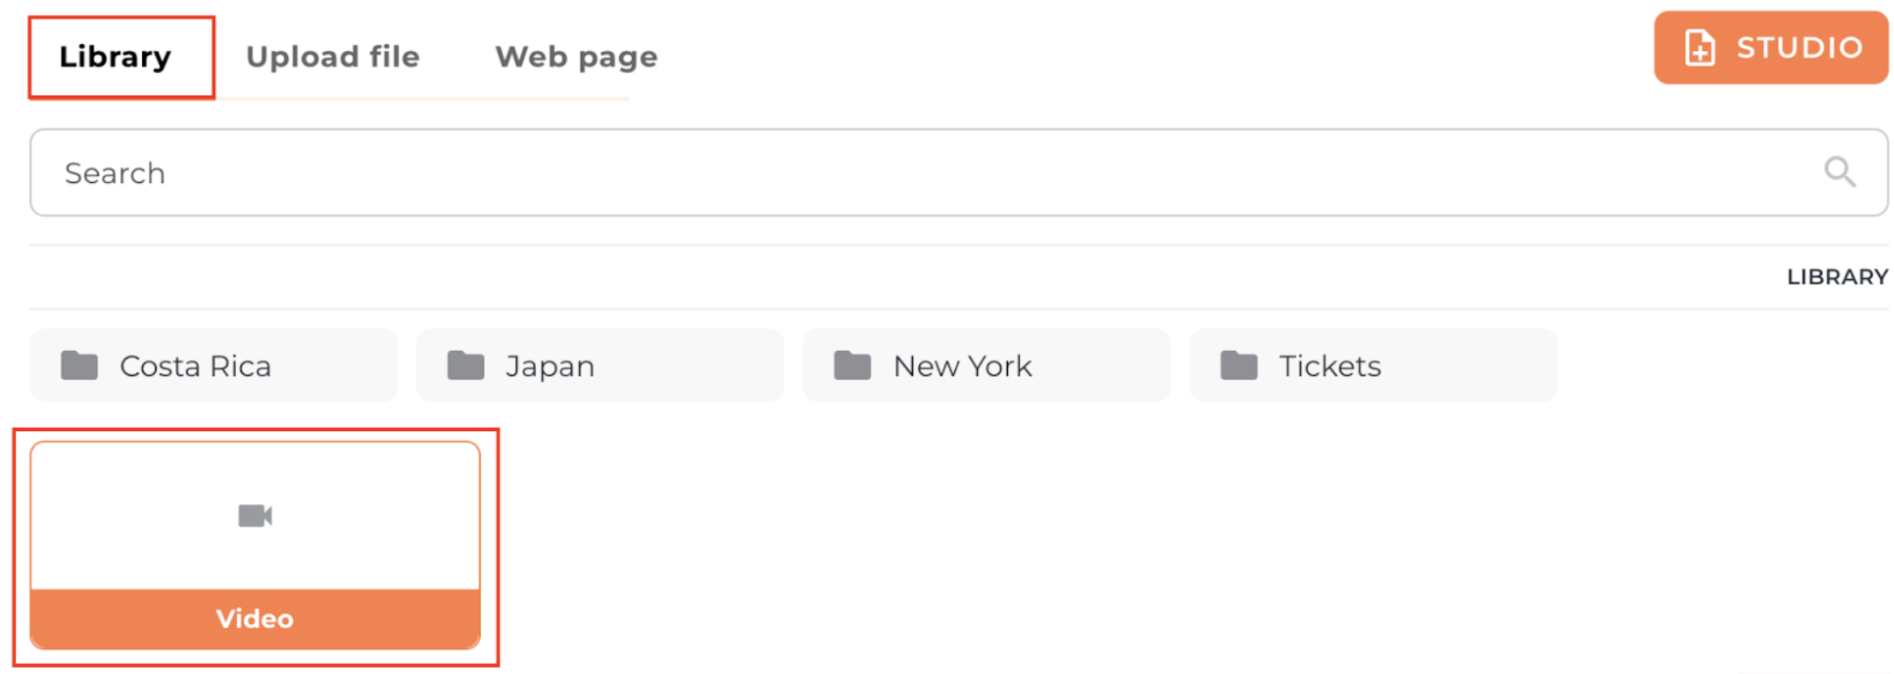The height and width of the screenshot is (674, 1894).
Task: Click the Japan folder icon
Action: 465,366
